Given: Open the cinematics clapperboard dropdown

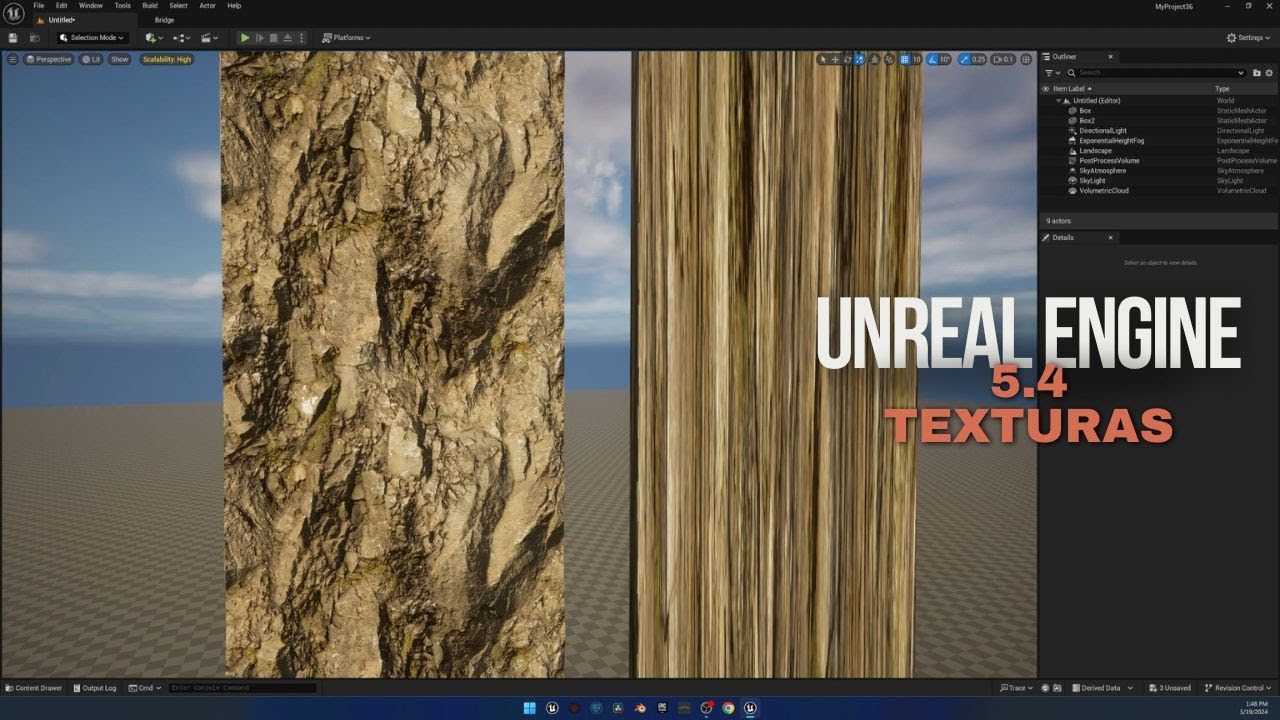Looking at the screenshot, I should [x=209, y=38].
